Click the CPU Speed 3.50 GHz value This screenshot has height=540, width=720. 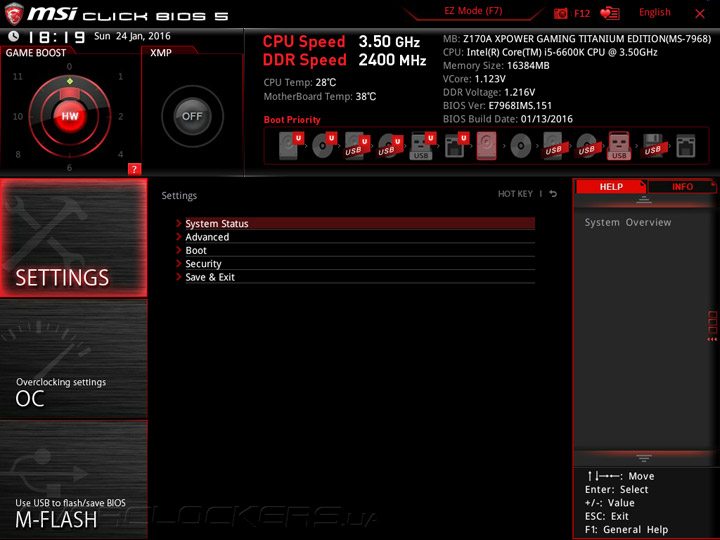tap(389, 42)
